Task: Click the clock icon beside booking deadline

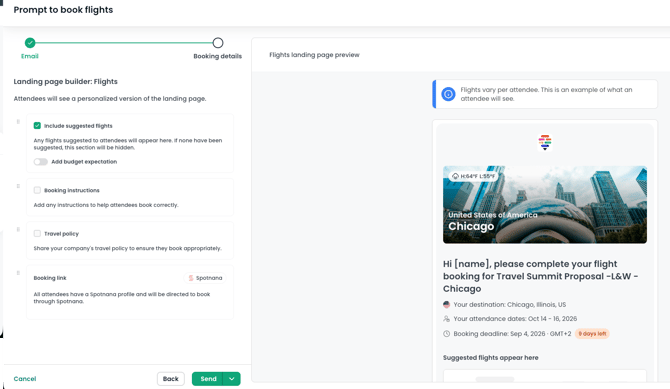Action: click(x=447, y=334)
